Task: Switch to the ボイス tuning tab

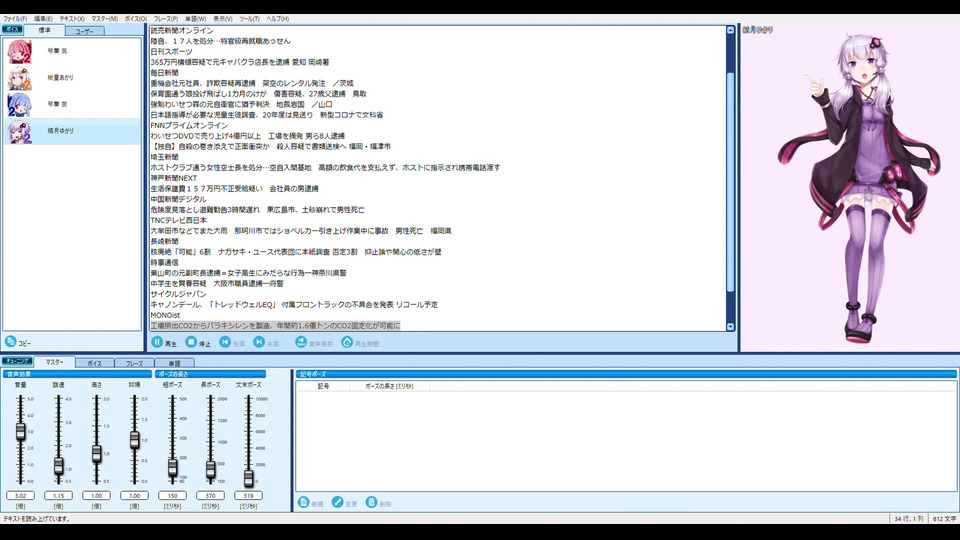Action: pos(94,363)
